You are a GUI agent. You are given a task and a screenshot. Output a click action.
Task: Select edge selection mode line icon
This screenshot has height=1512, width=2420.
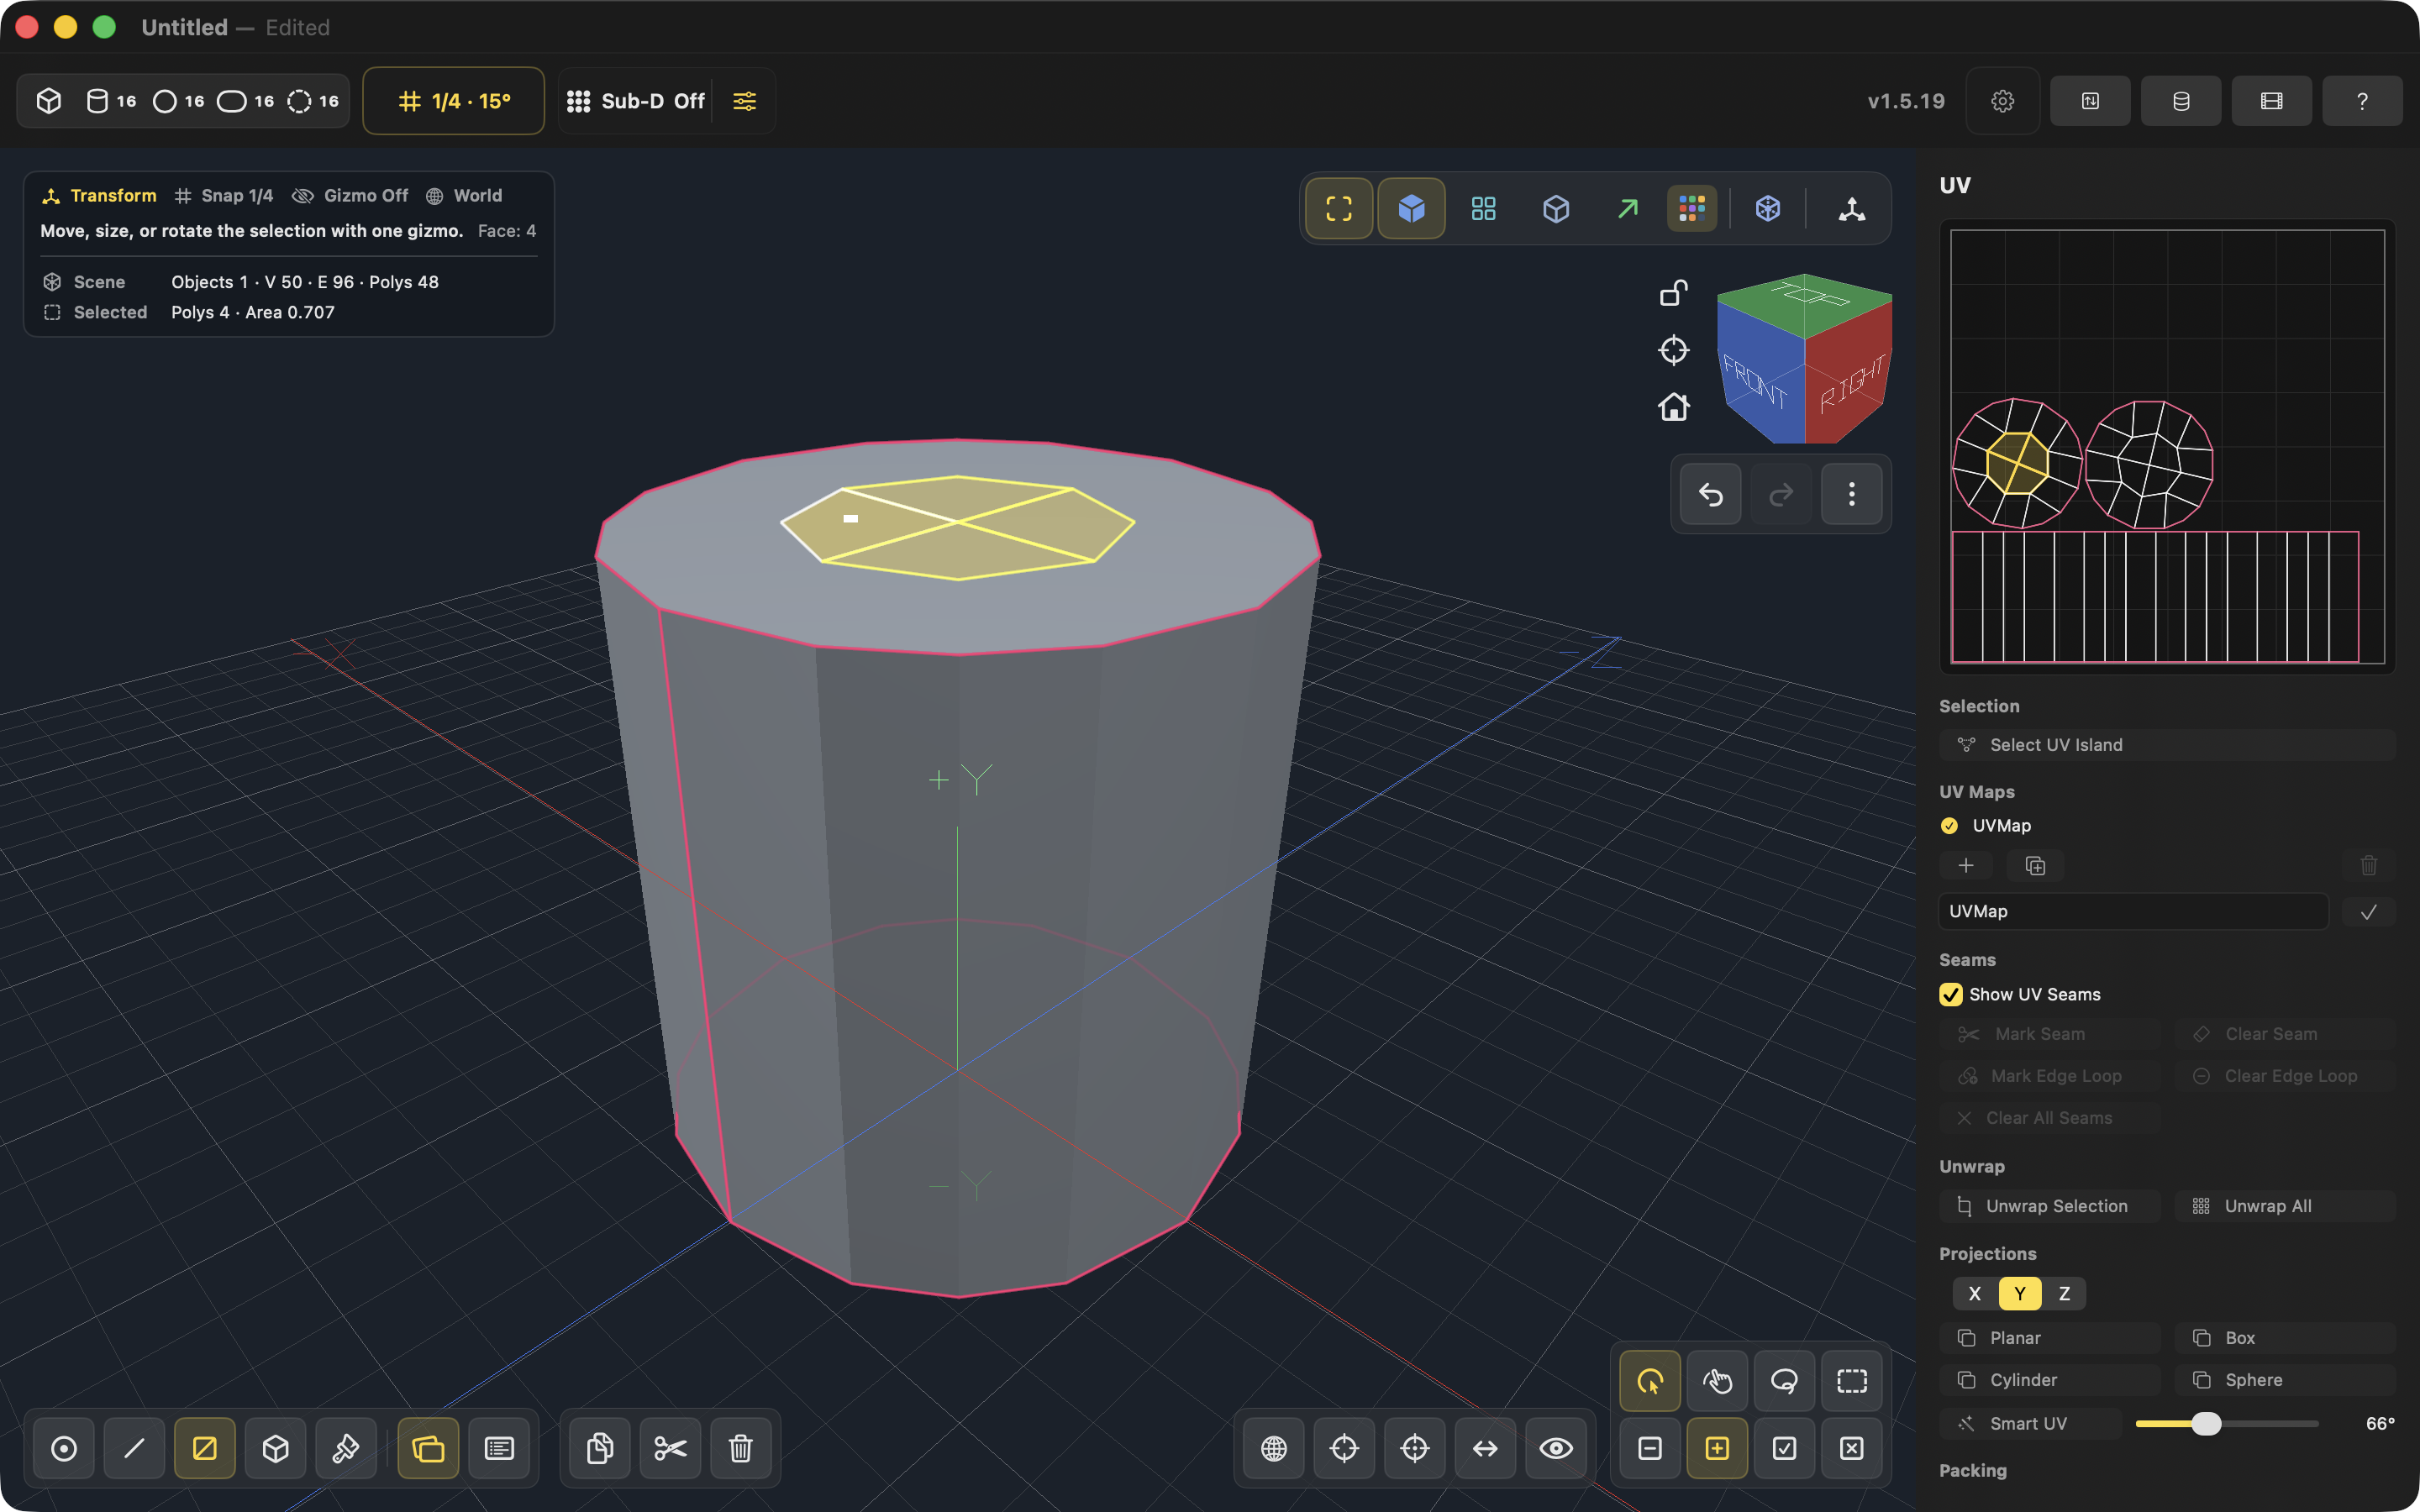coord(134,1448)
